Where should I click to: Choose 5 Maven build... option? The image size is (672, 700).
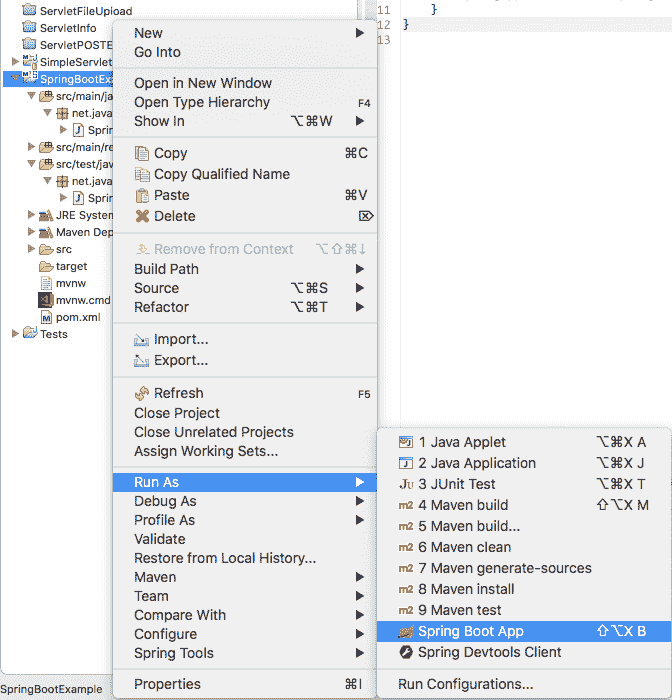point(524,526)
